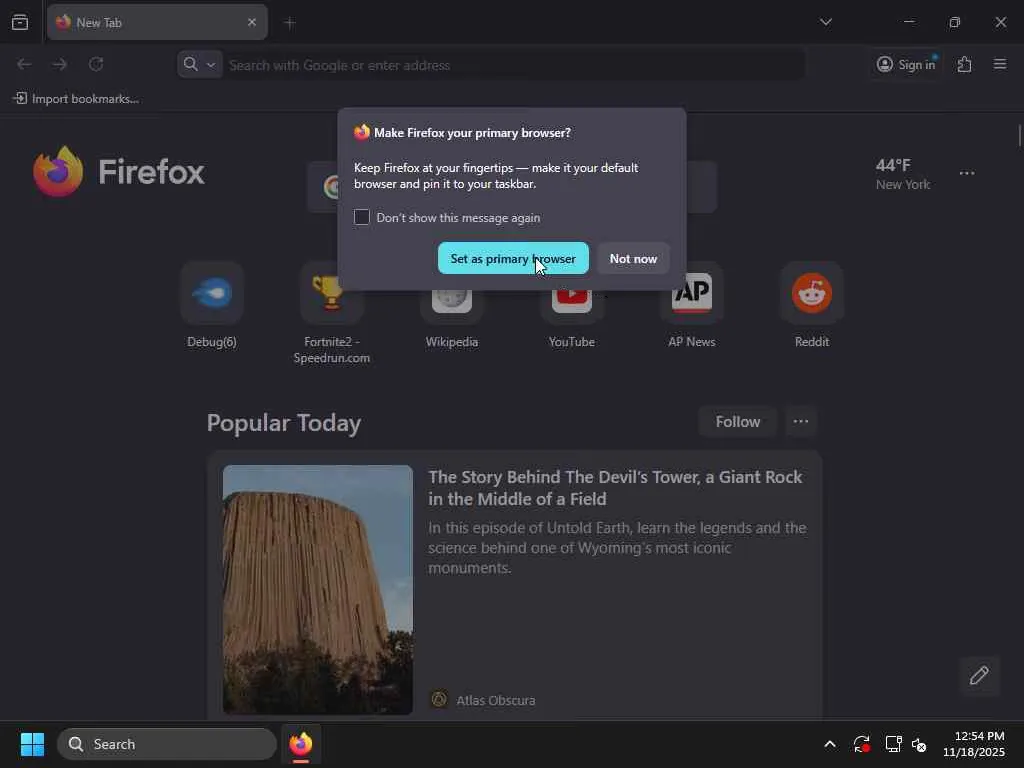Open the AP News shortcut tile

(692, 306)
